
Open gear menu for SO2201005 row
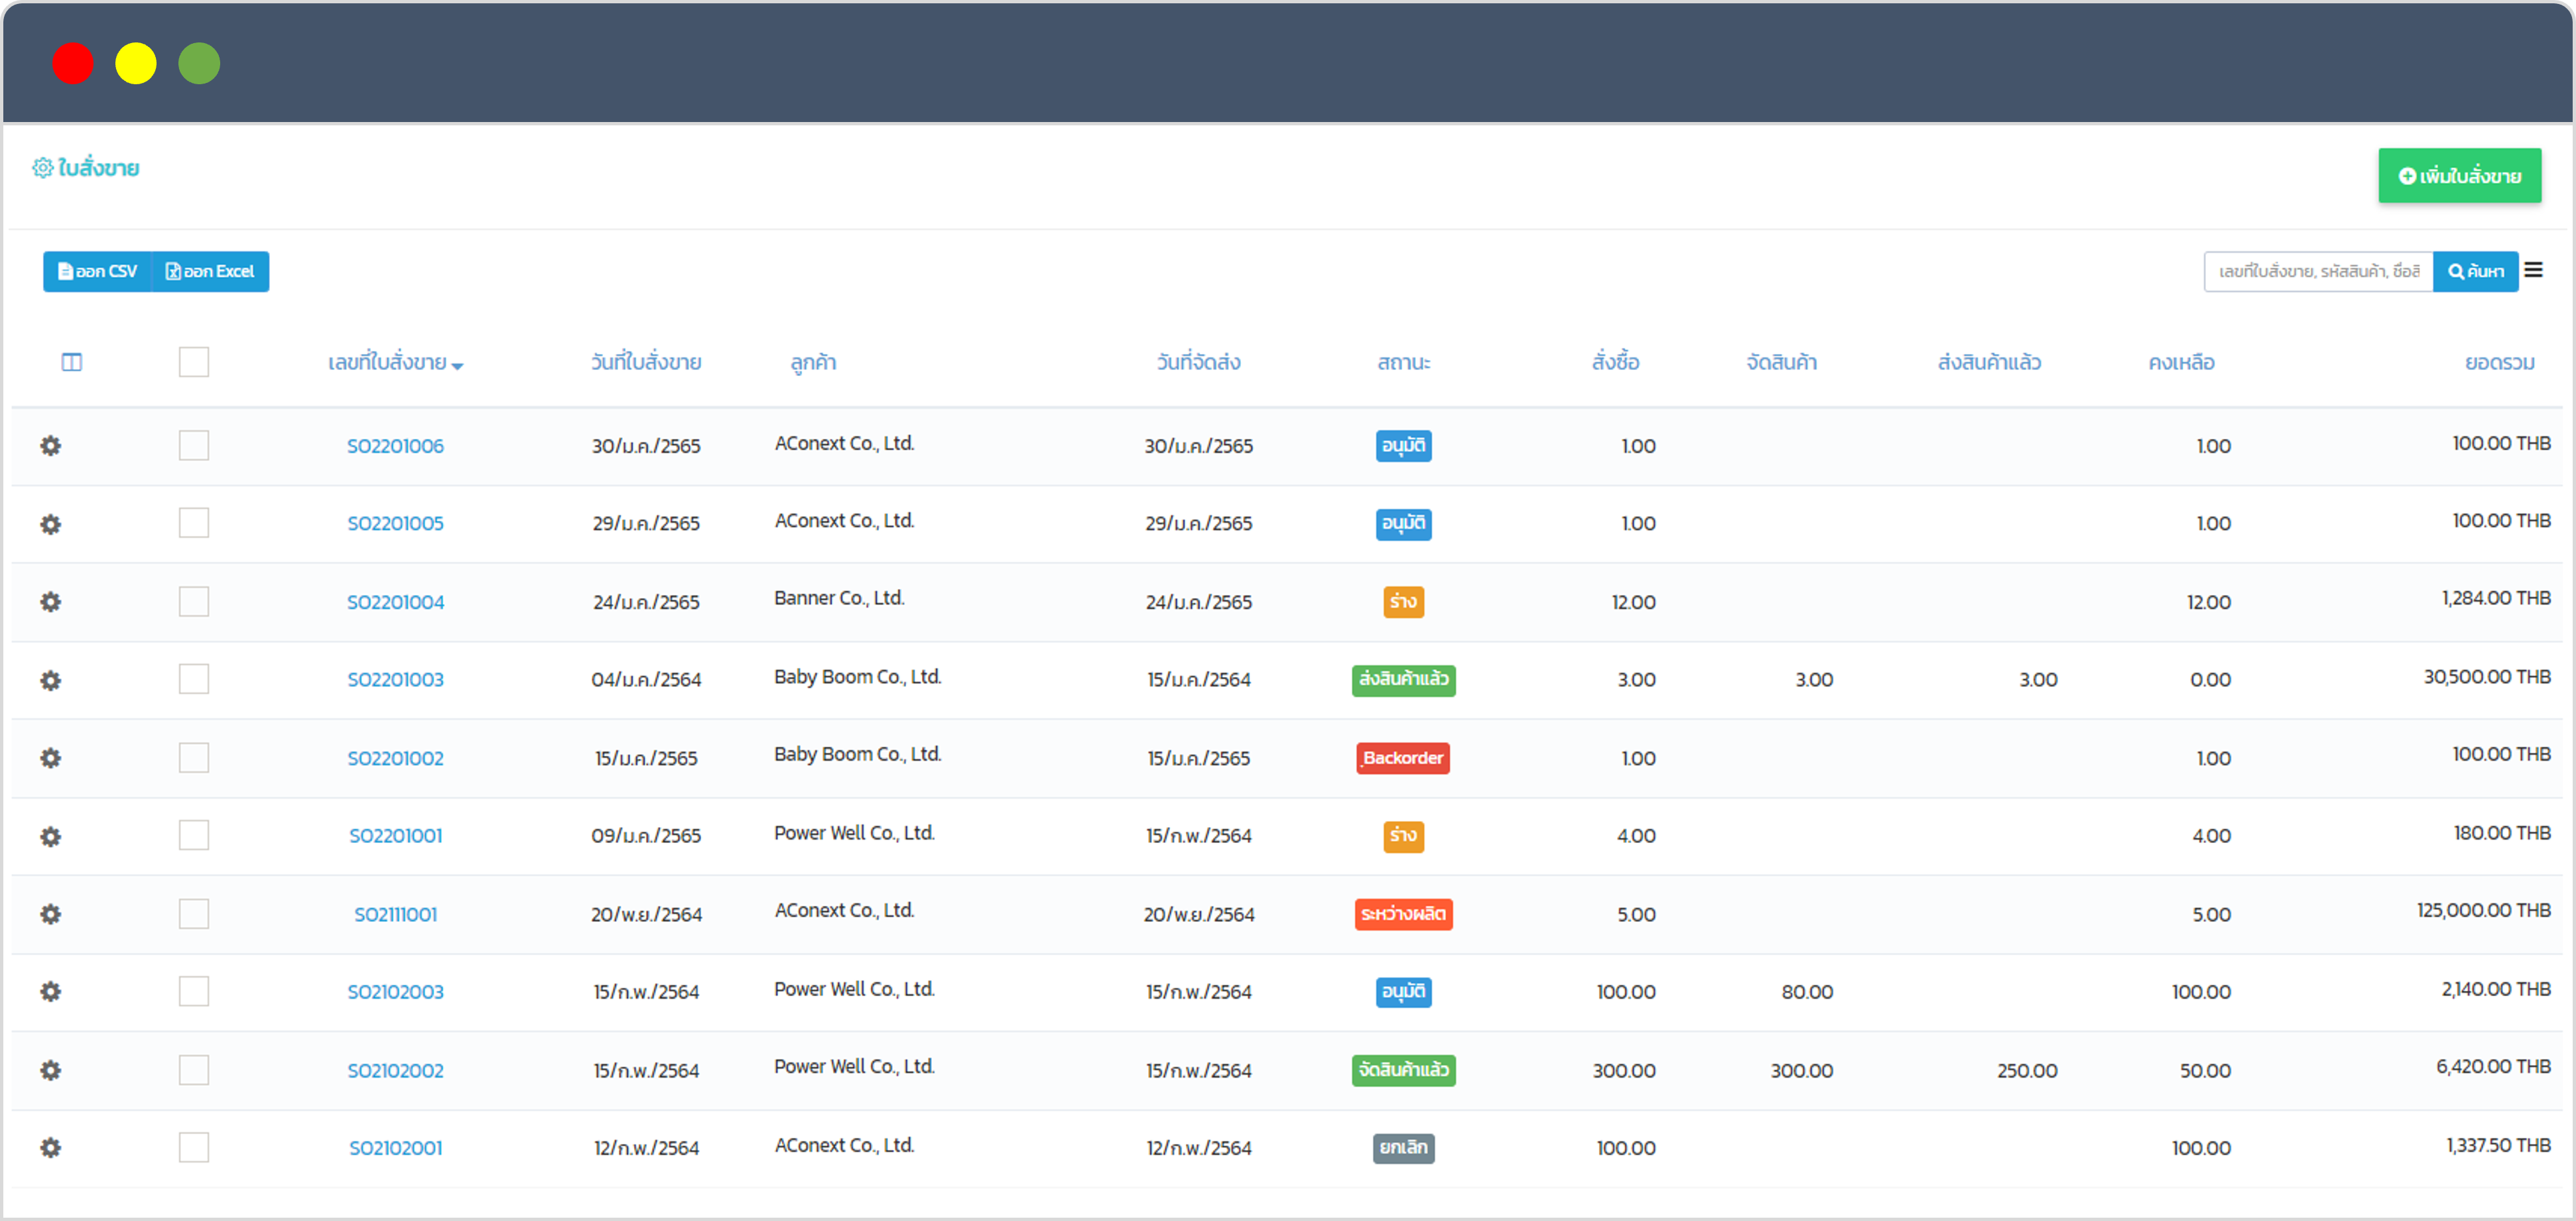point(50,524)
